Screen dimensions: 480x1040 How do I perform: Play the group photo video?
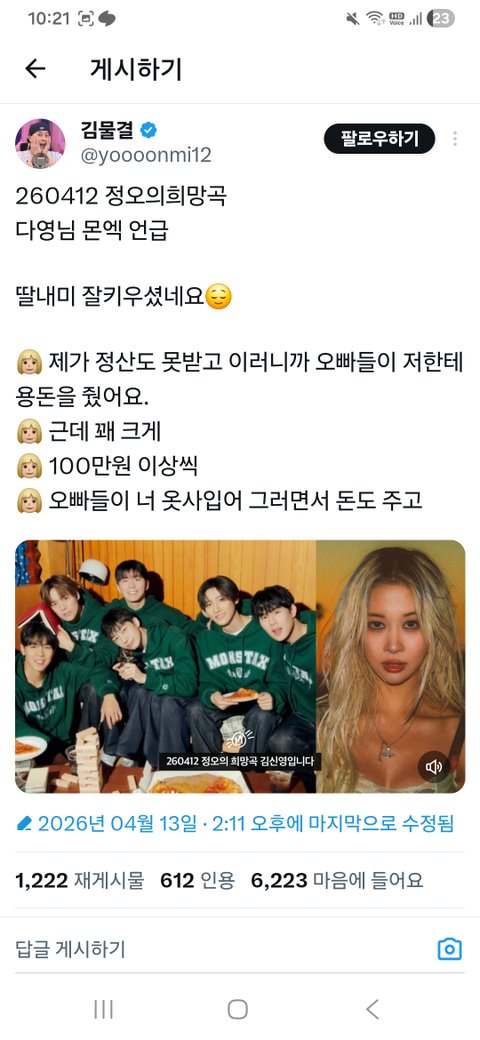click(166, 667)
